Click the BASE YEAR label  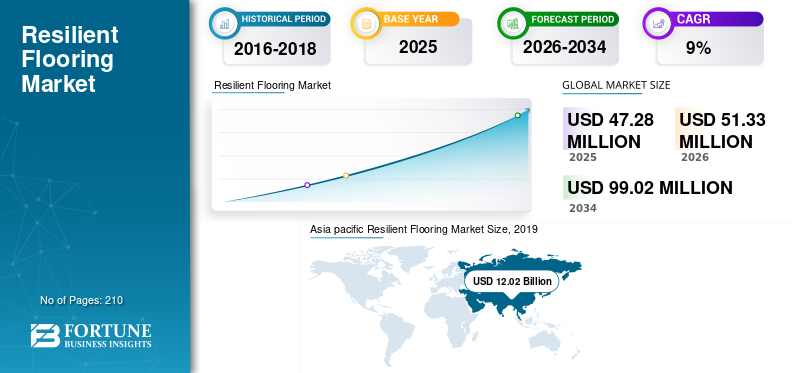[411, 19]
